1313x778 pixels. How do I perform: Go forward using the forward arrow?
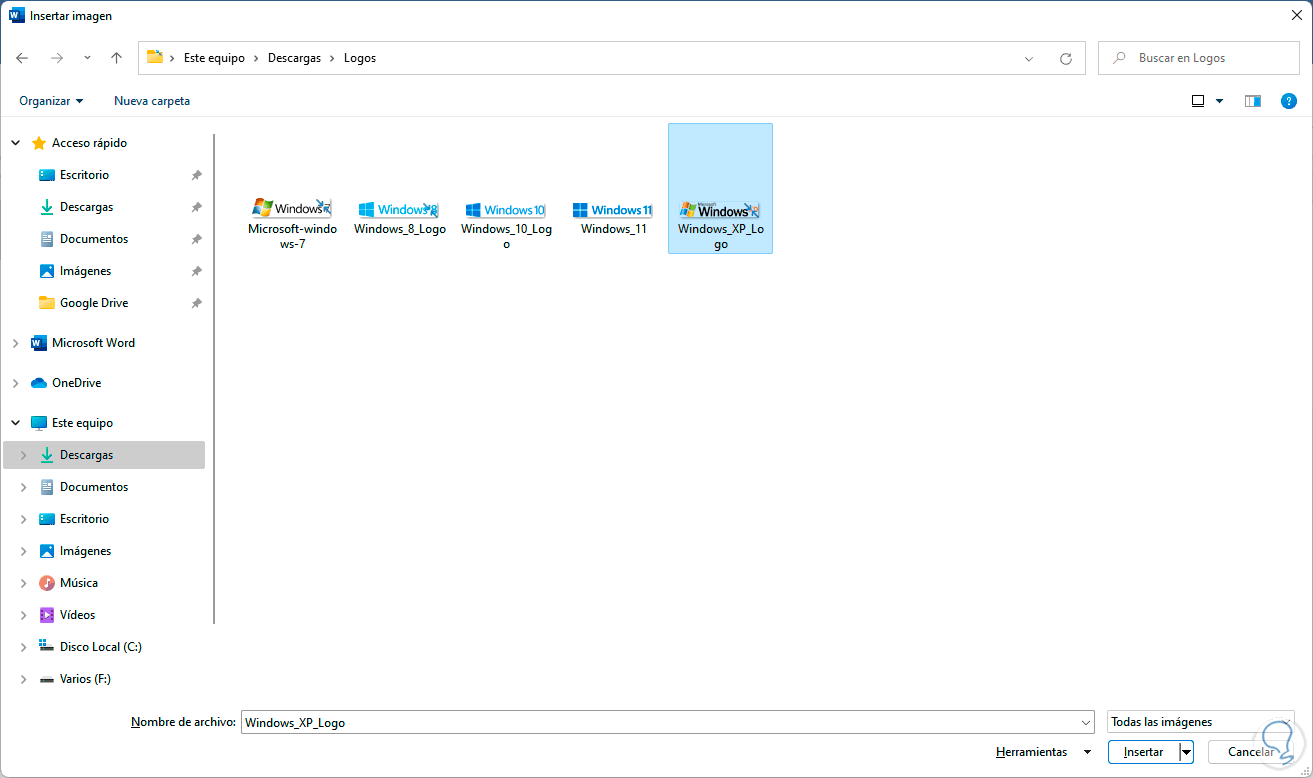point(56,58)
